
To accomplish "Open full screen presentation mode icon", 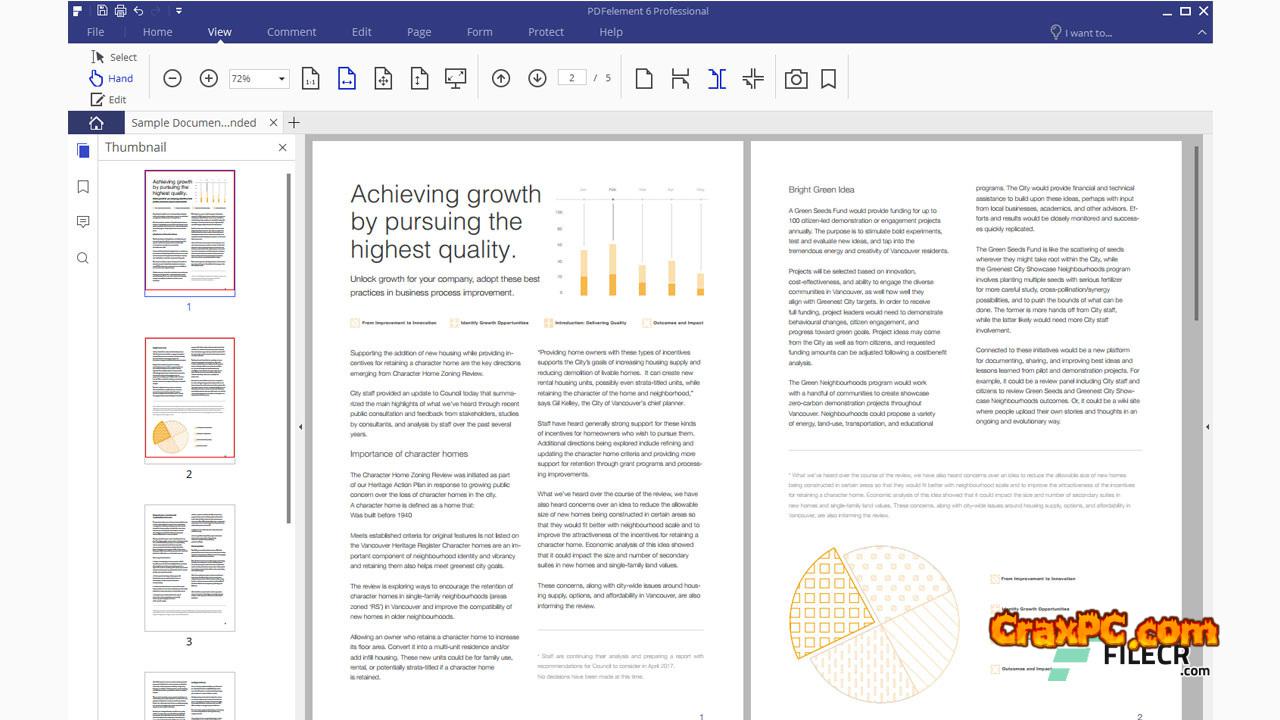I will pyautogui.click(x=455, y=78).
